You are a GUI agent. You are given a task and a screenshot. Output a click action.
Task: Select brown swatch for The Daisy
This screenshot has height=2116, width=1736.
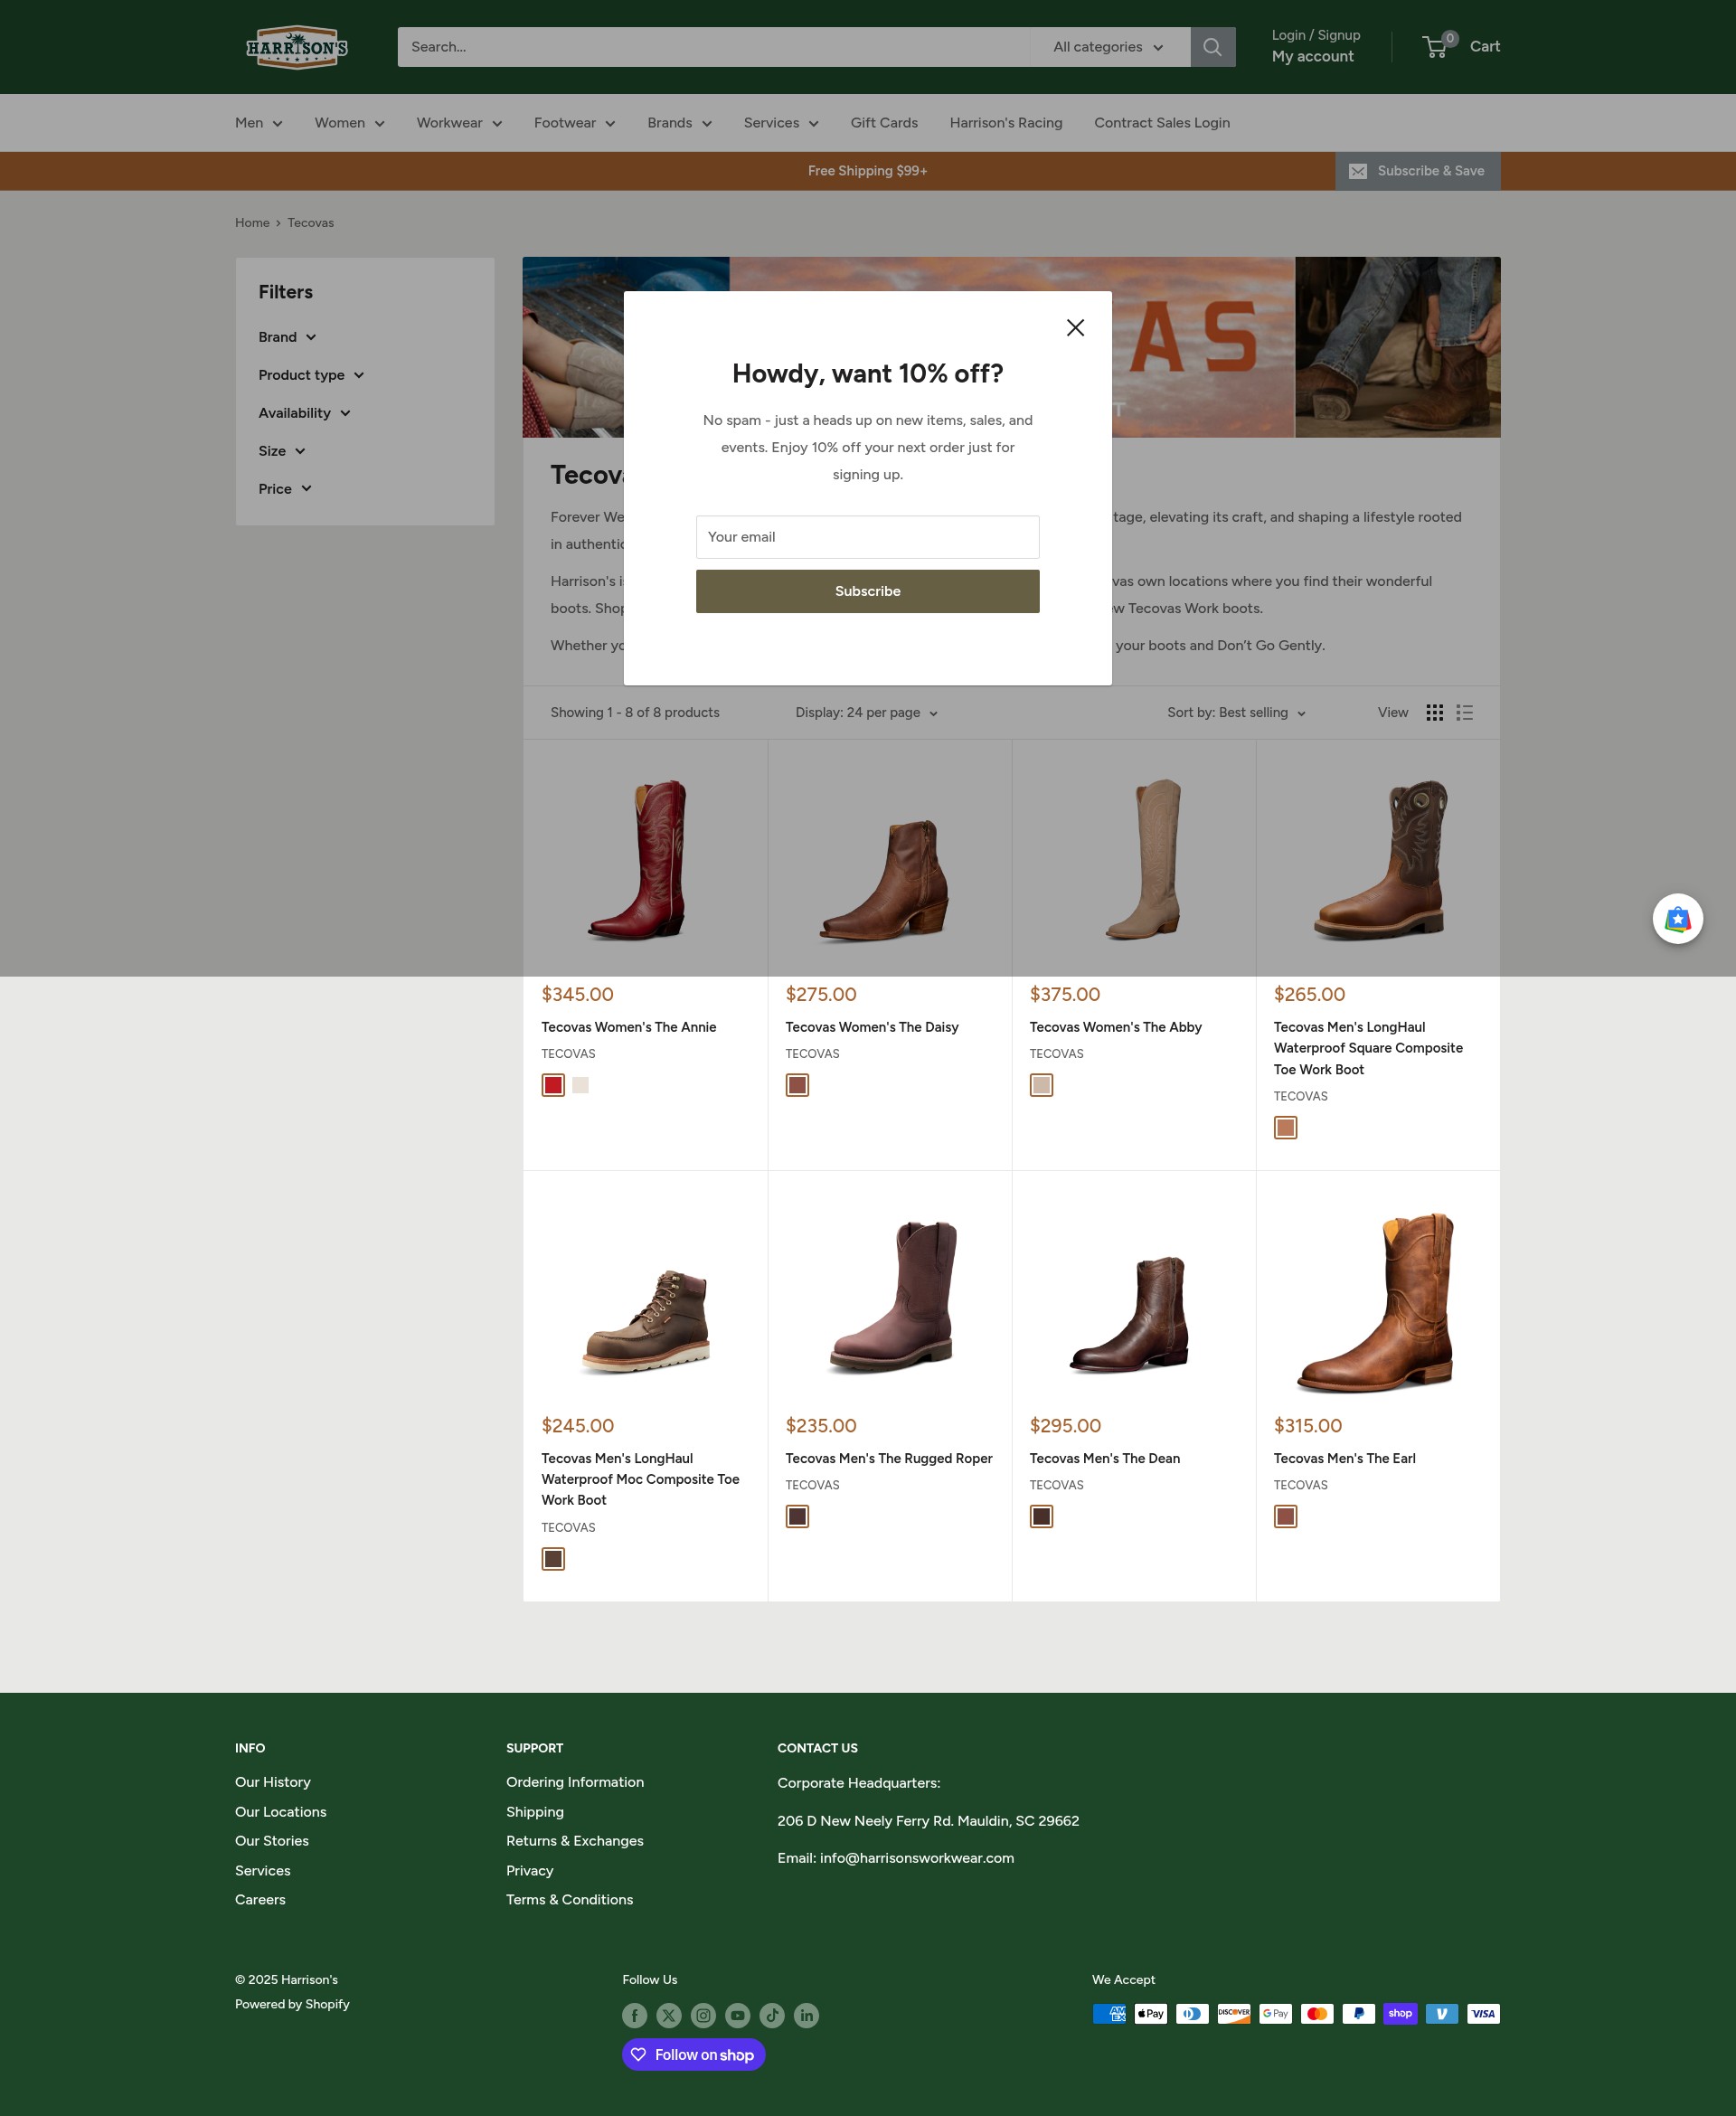797,1085
